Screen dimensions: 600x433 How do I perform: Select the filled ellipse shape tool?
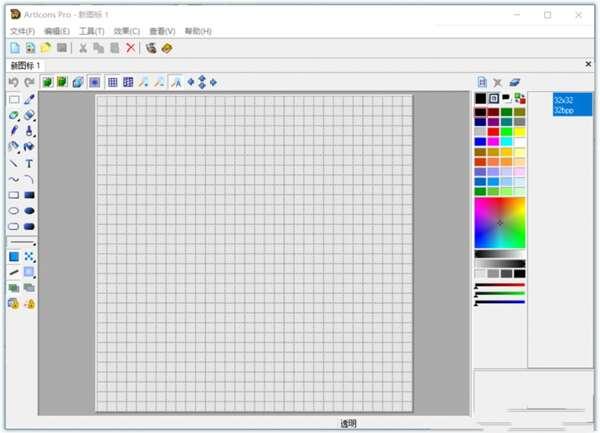click(29, 211)
